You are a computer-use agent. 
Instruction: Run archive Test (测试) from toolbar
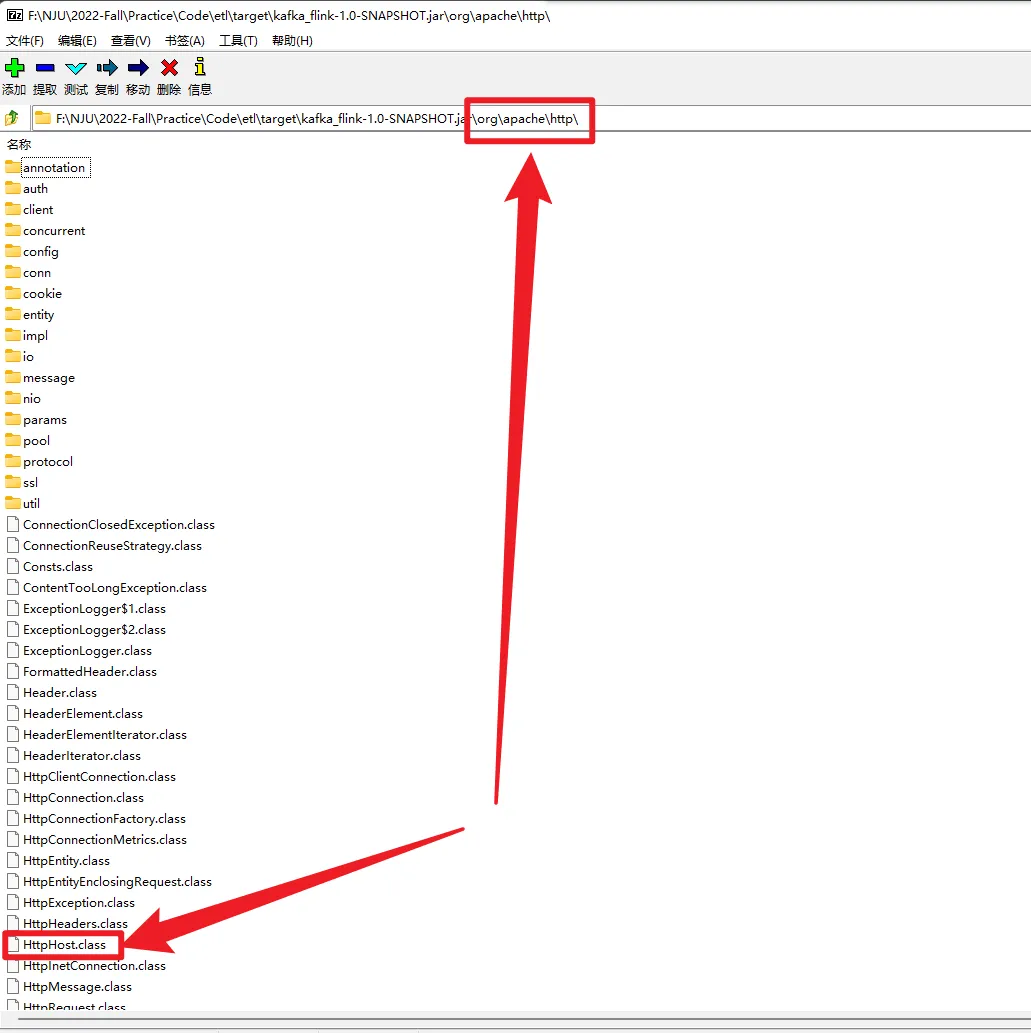(76, 68)
